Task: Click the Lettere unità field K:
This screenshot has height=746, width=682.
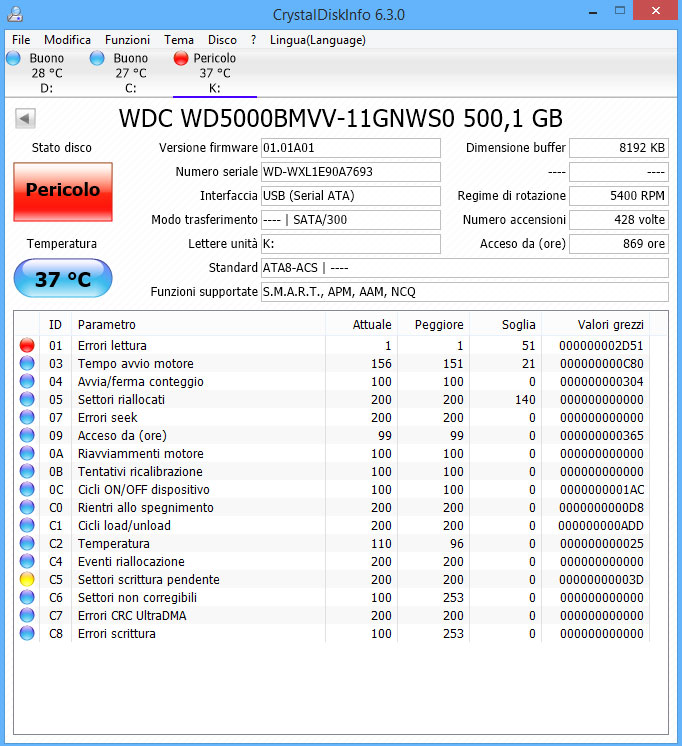Action: [351, 244]
